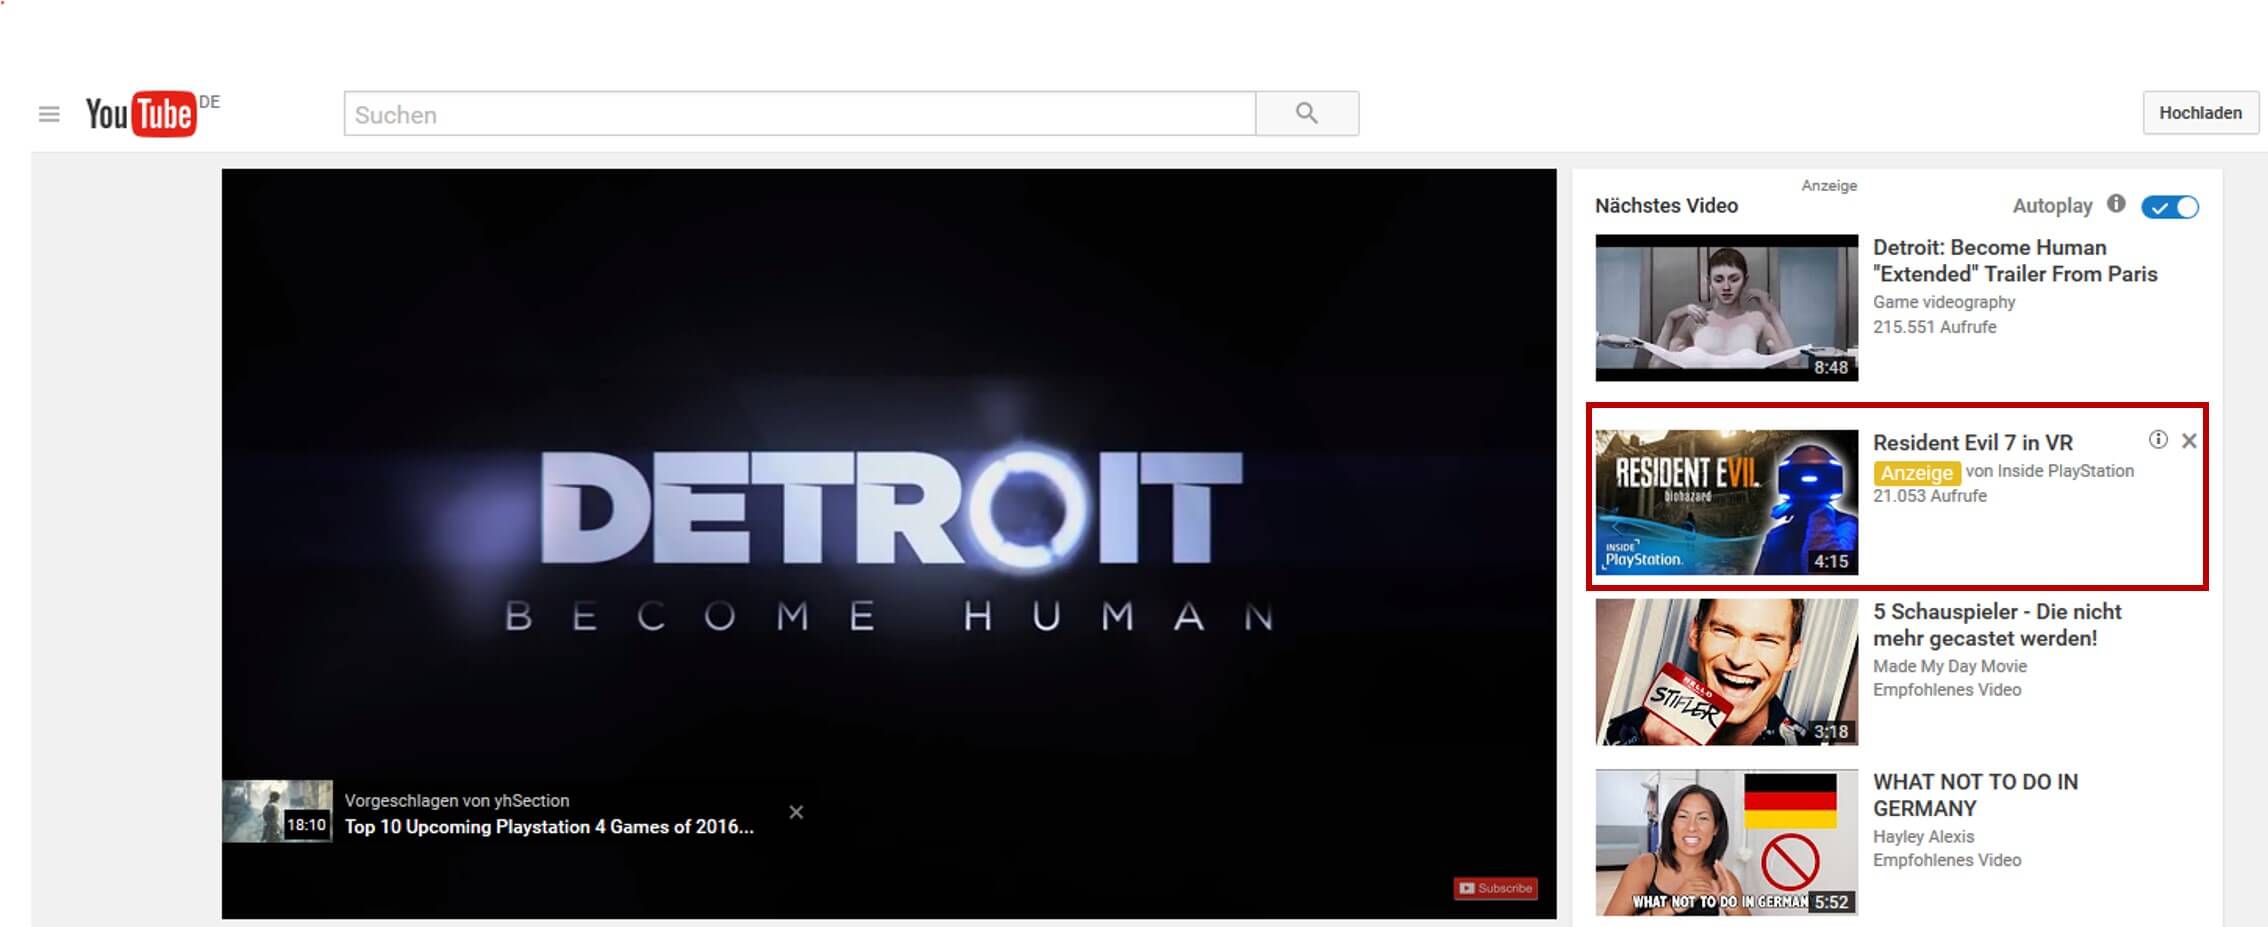The image size is (2268, 927).
Task: Open the navigation hamburger menu
Action: [48, 113]
